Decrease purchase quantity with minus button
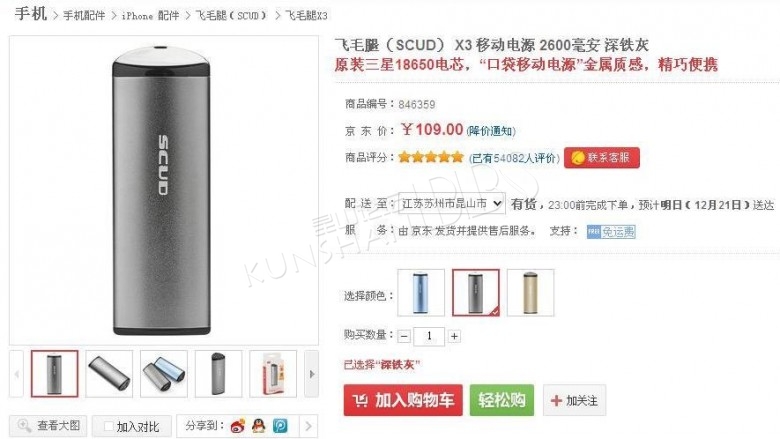This screenshot has height=439, width=780. [x=404, y=337]
